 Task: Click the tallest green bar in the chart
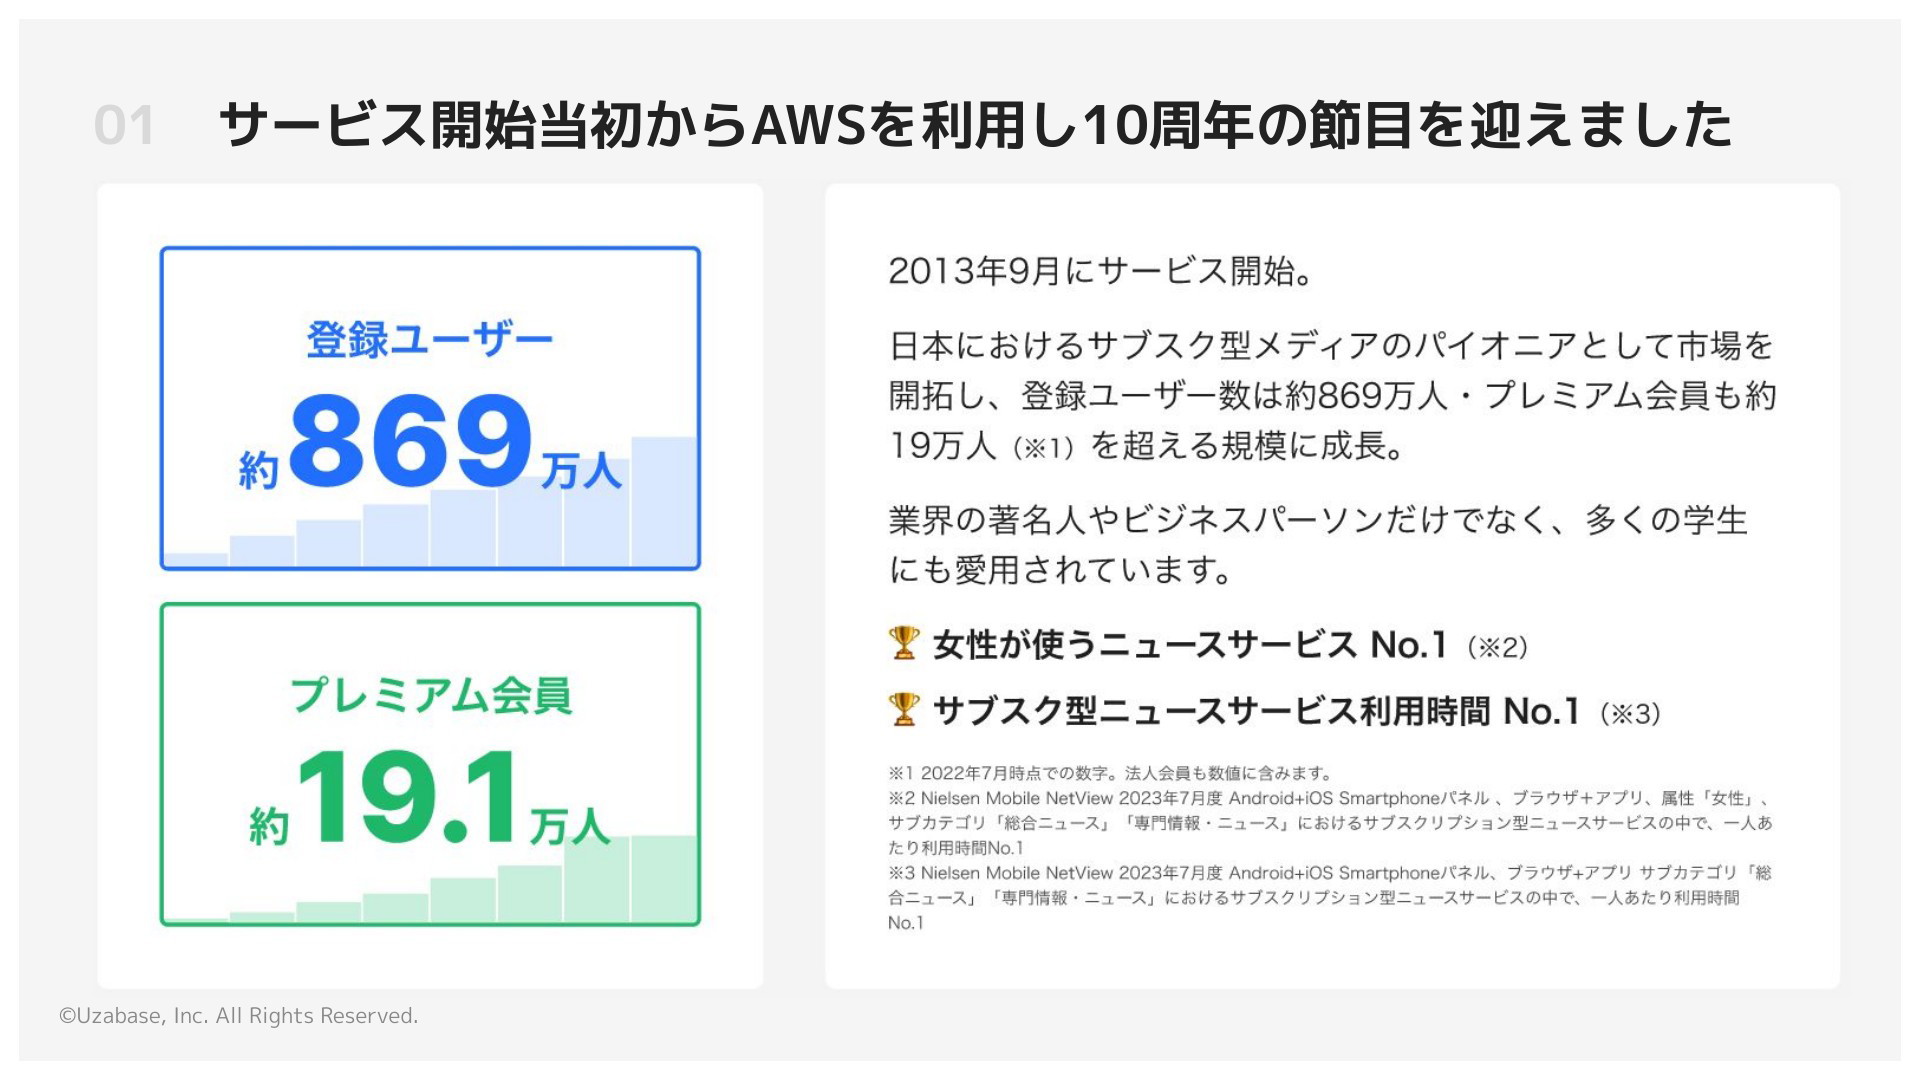(664, 878)
